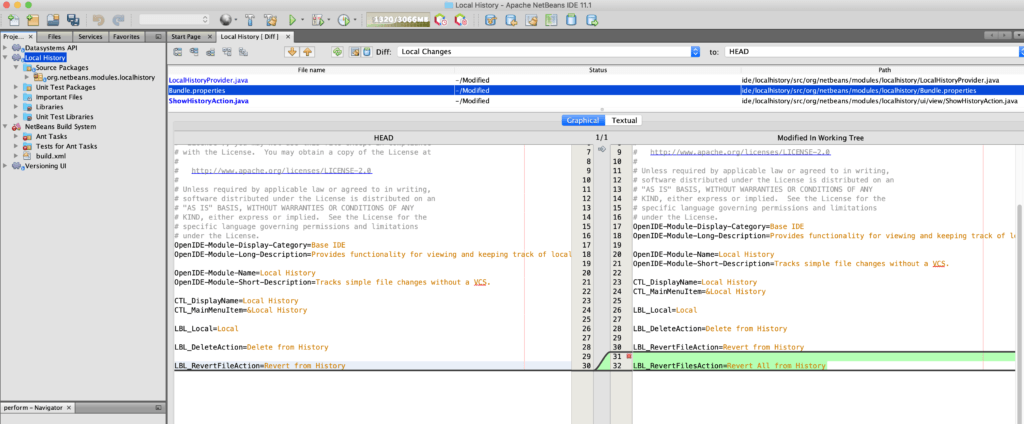Collapse the Source Packages tree node
1024x424 pixels.
[x=17, y=67]
